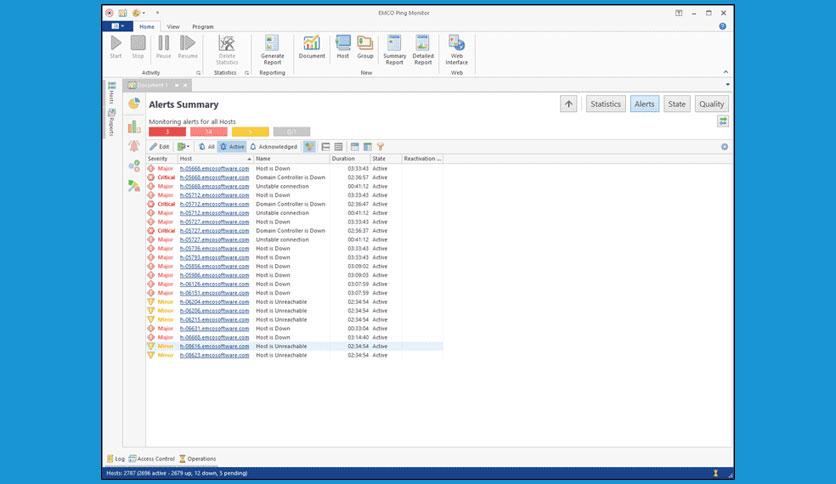
Task: Click the gray alerts count bar
Action: point(292,132)
